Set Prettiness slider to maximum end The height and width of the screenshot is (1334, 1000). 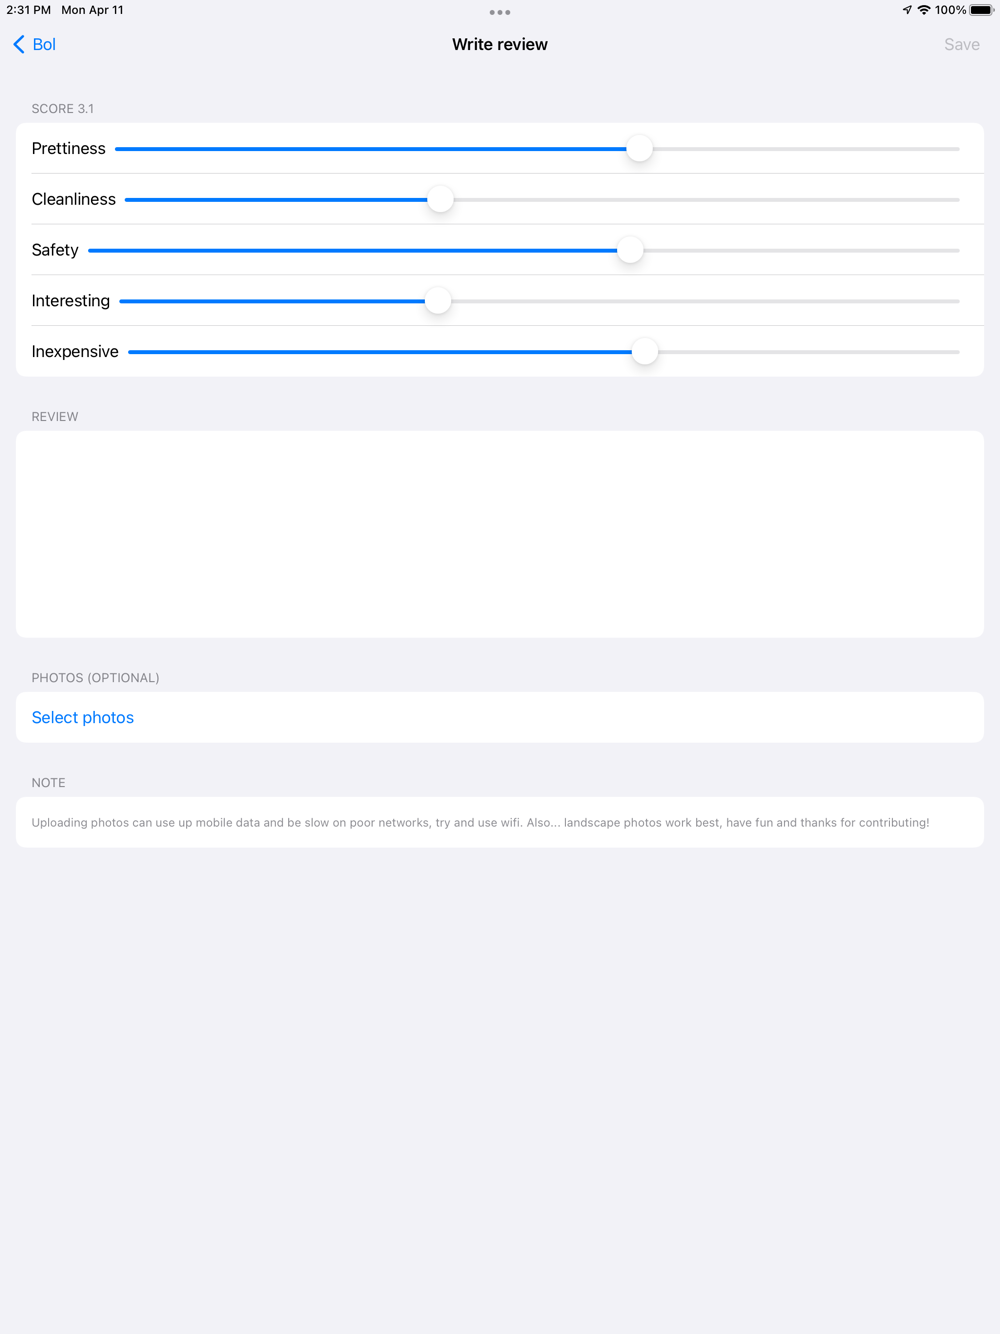[x=957, y=149]
